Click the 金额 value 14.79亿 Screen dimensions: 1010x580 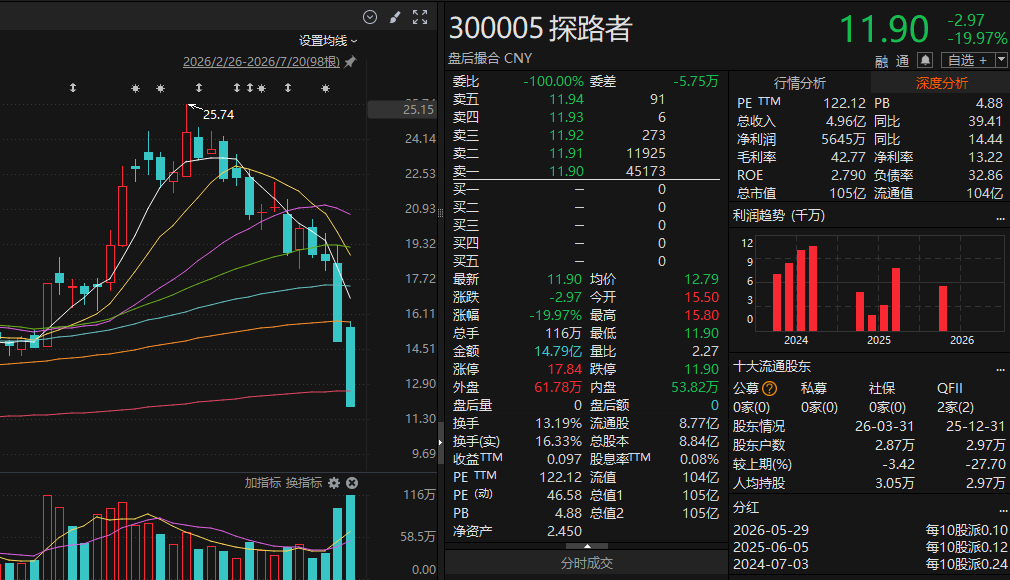(558, 351)
